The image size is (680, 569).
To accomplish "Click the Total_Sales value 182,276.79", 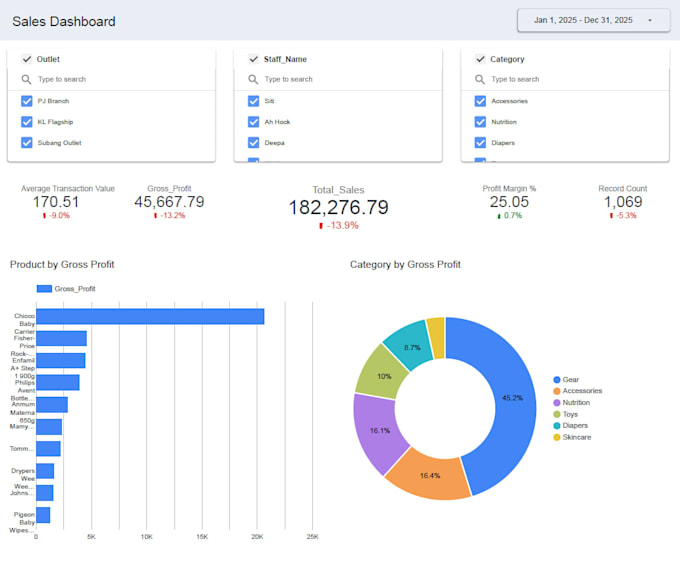I will point(339,207).
